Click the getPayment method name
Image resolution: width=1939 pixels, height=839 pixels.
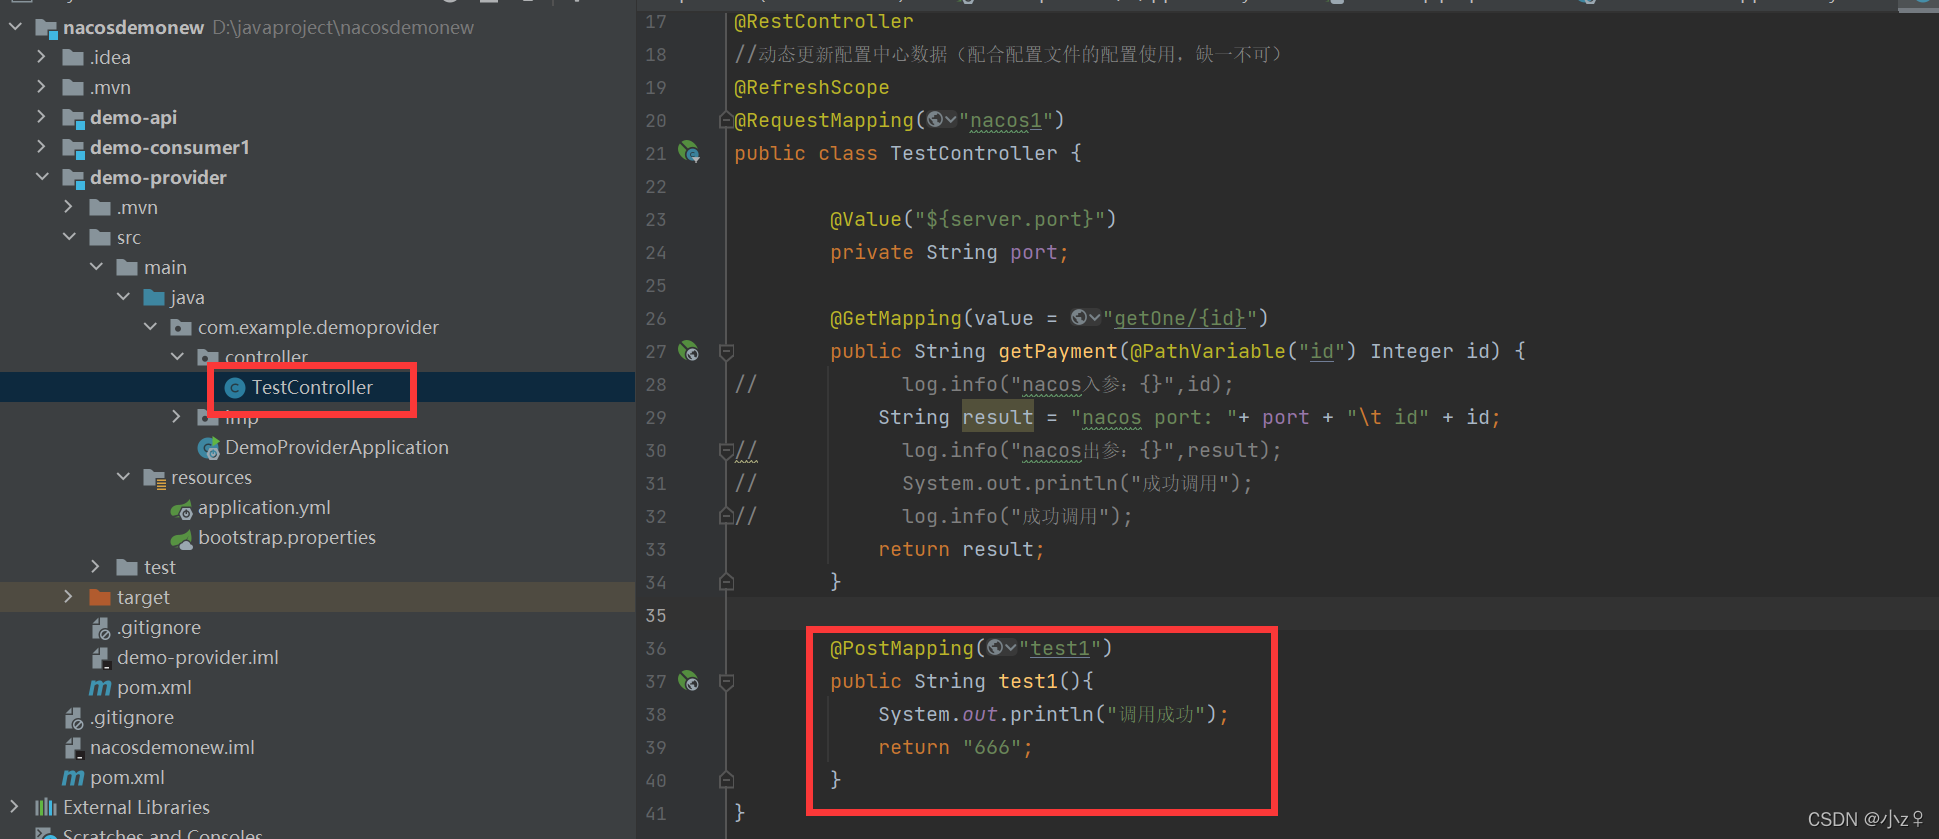pos(1058,351)
